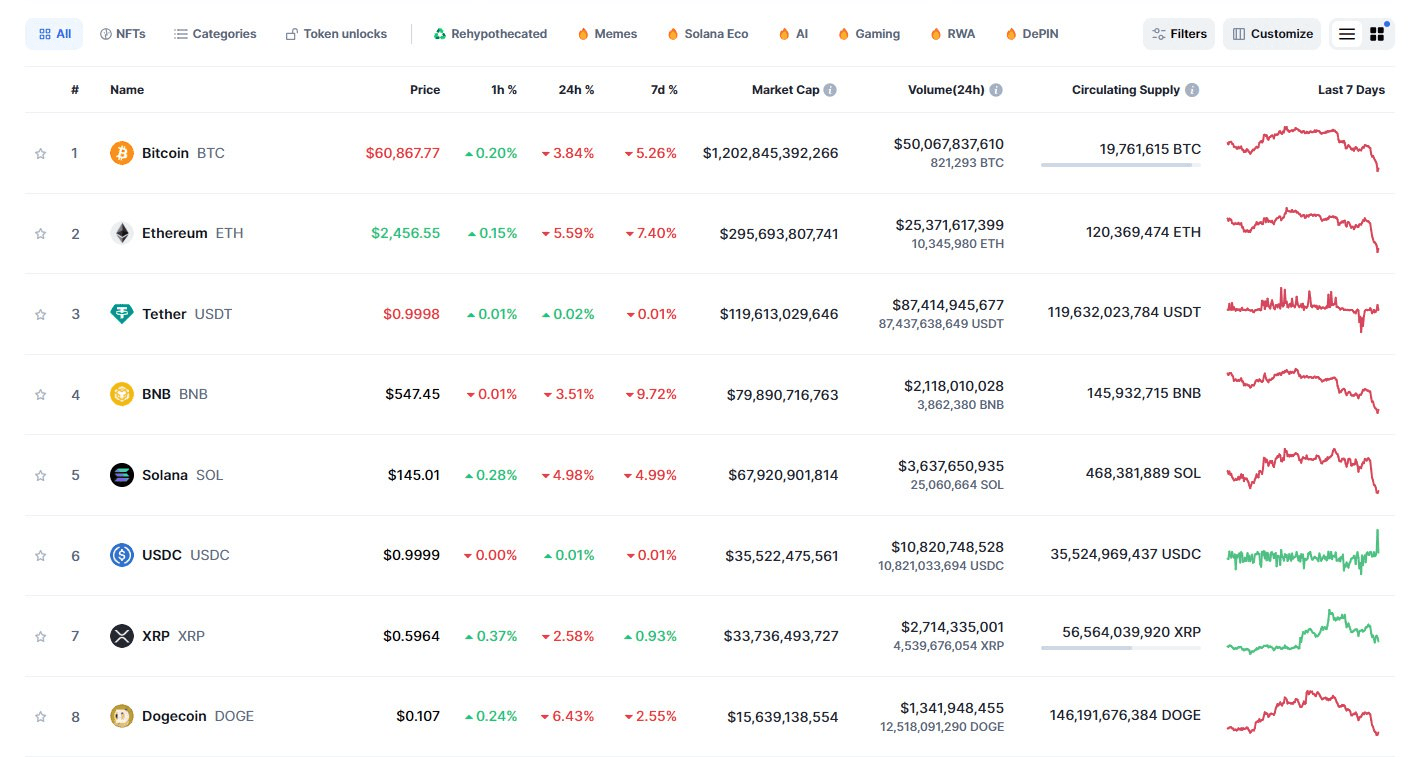The width and height of the screenshot is (1420, 757).
Task: Click the Dogecoin logo icon
Action: [x=121, y=716]
